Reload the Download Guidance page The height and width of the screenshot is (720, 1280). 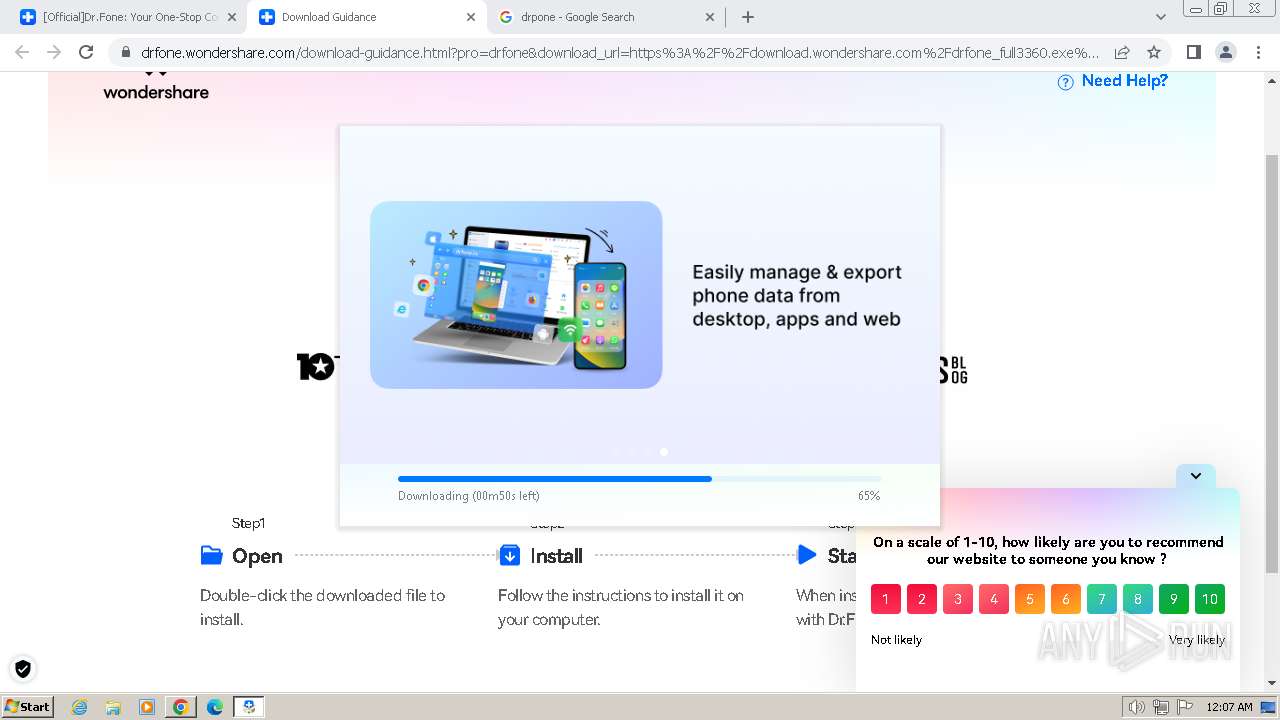tap(86, 52)
